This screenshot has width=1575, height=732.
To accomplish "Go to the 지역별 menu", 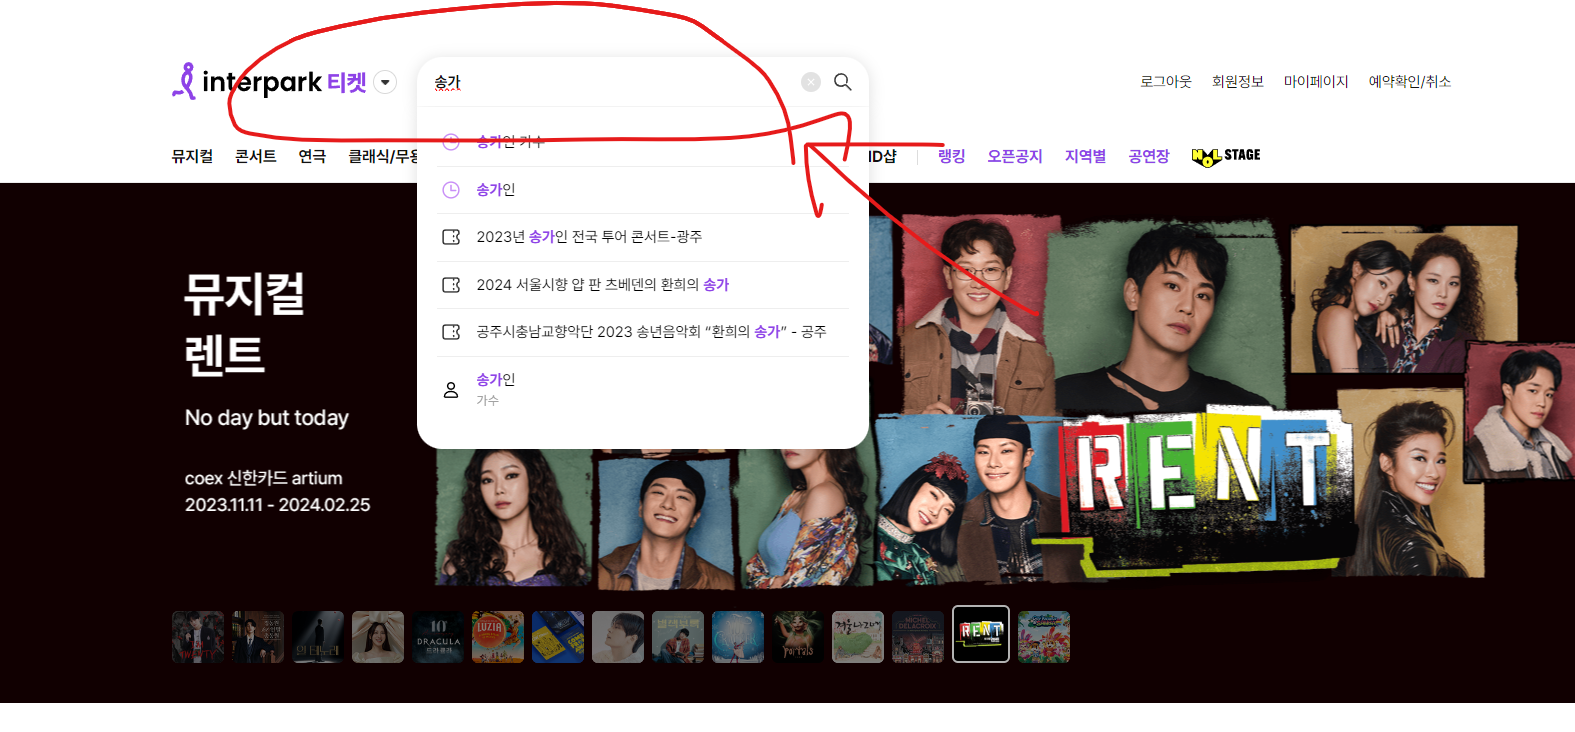I will [x=1085, y=156].
